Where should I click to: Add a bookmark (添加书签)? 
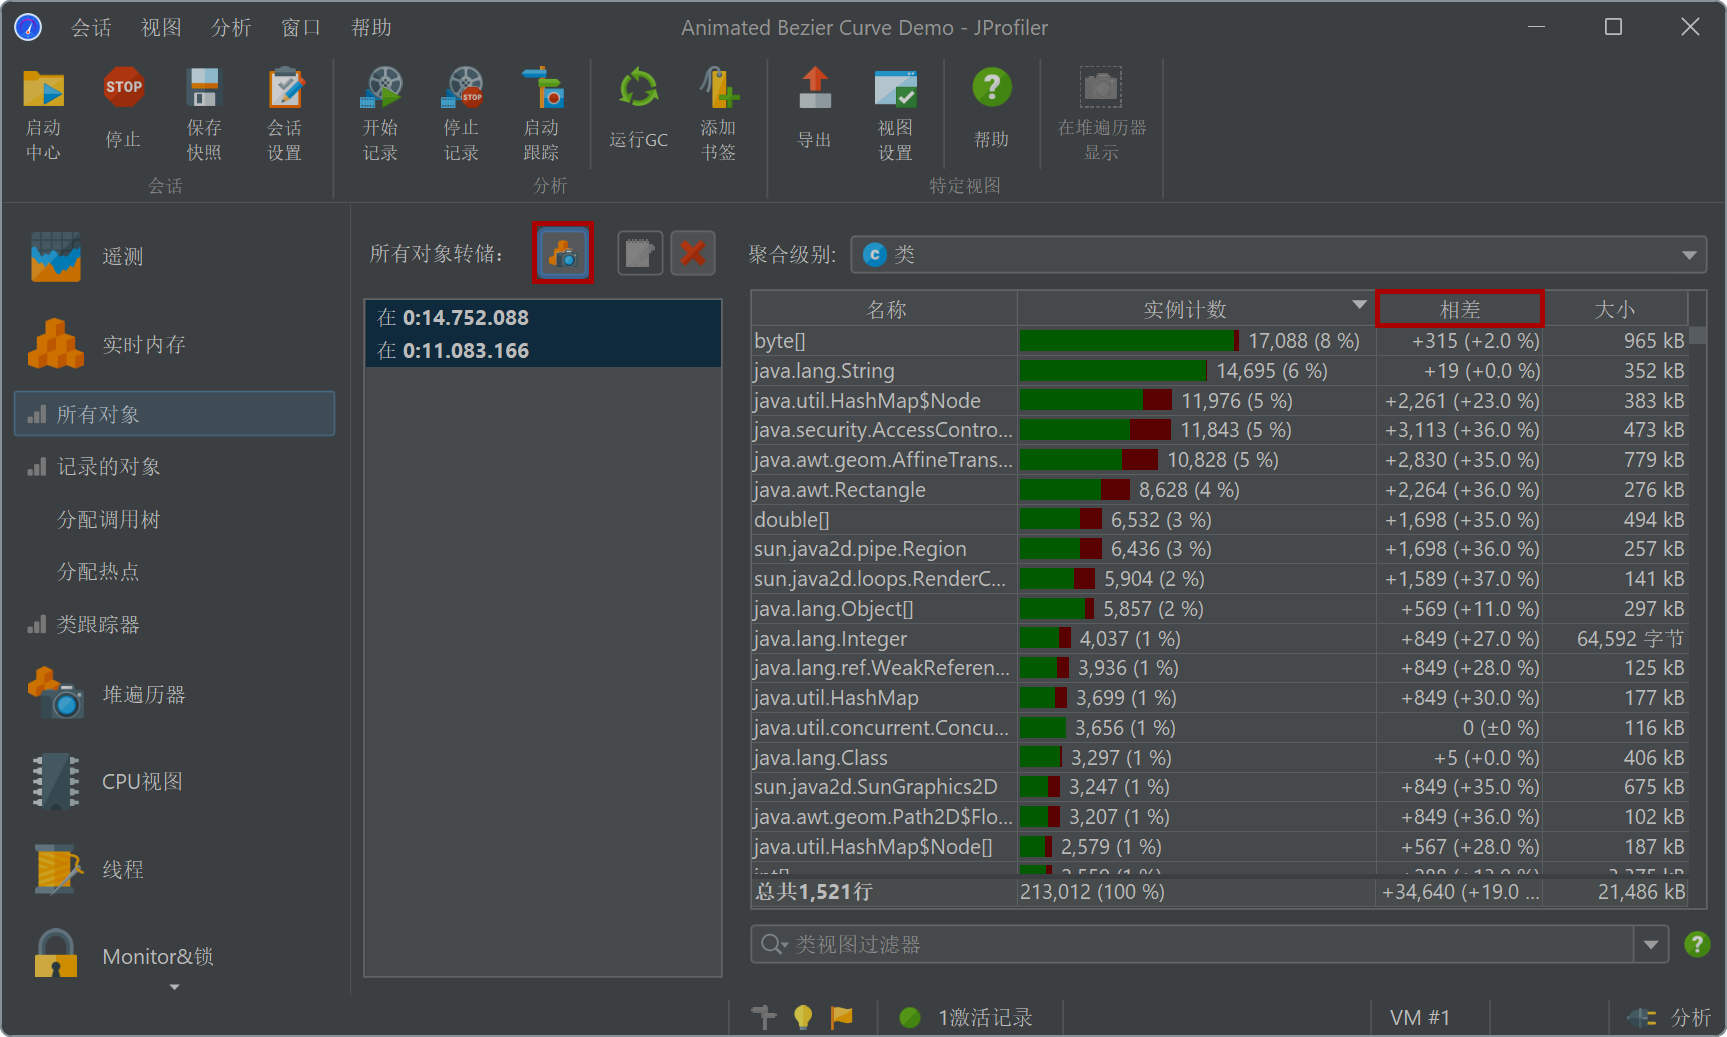[719, 114]
